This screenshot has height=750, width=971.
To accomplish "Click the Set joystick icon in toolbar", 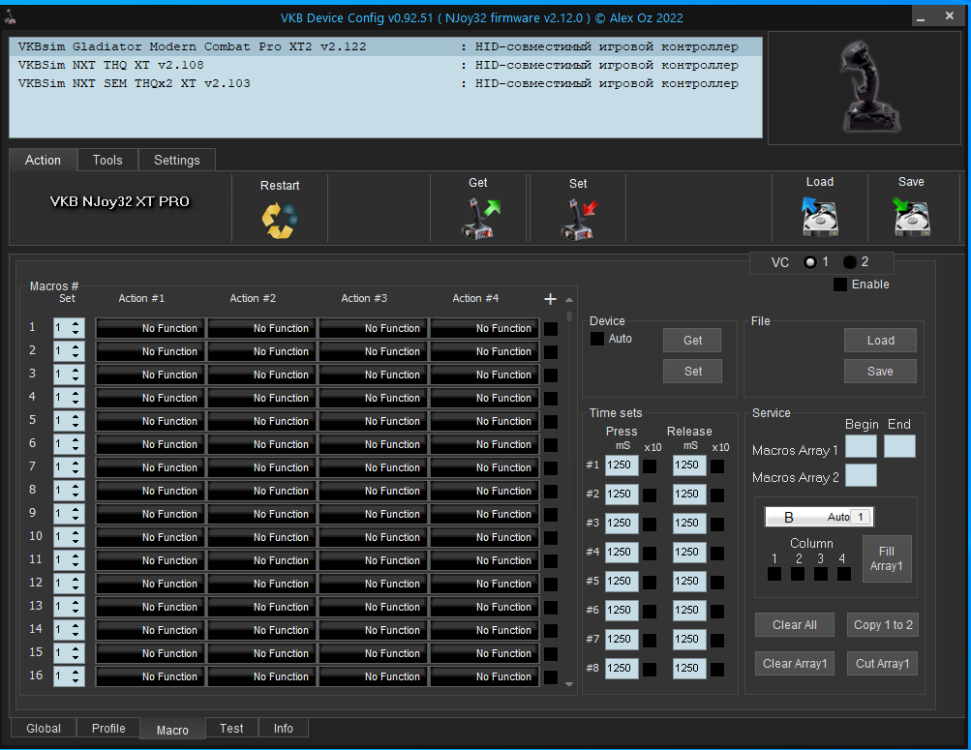I will [x=578, y=219].
